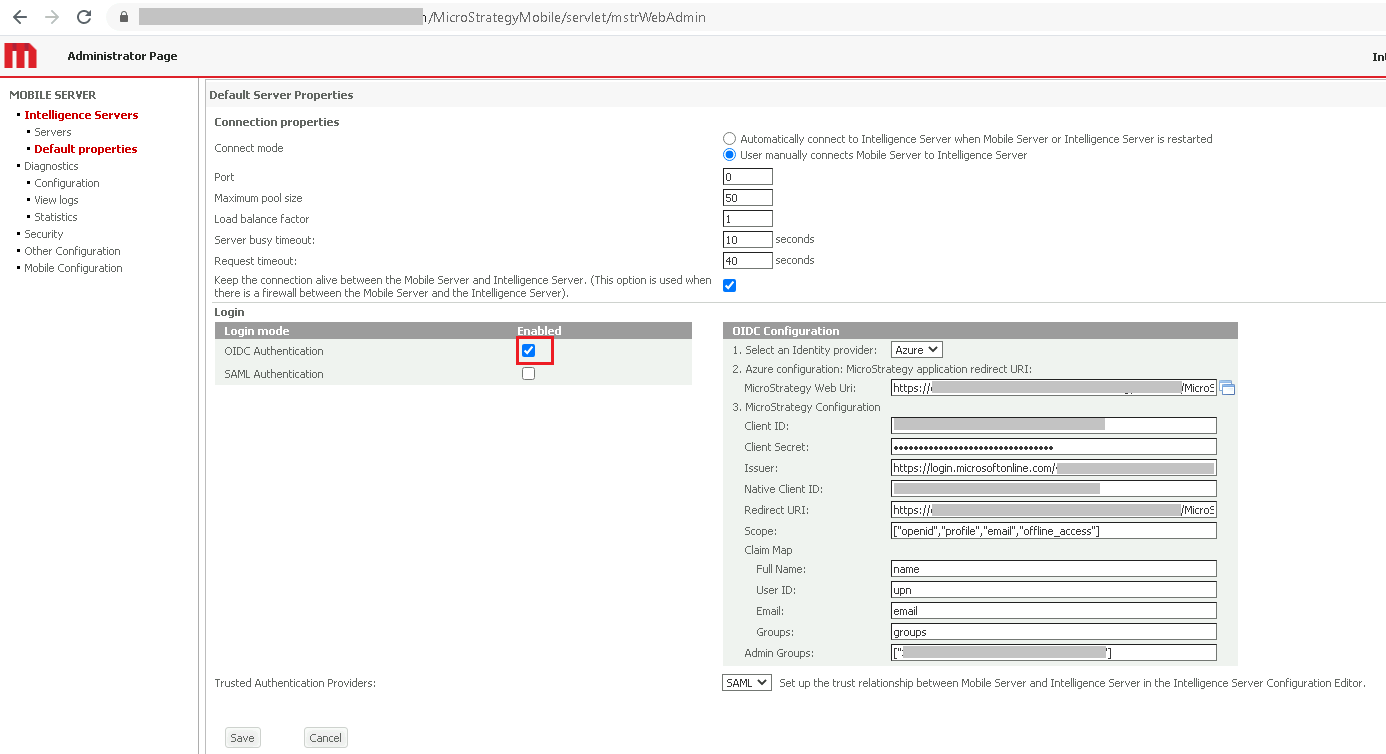Click the MicroStrategy logo icon

click(21, 56)
